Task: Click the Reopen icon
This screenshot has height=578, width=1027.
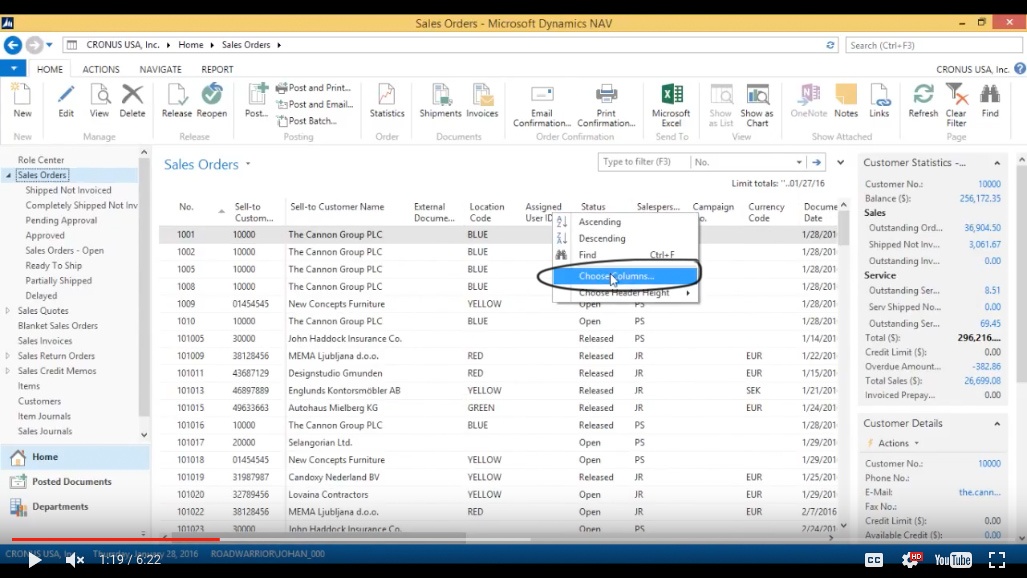Action: click(x=212, y=95)
